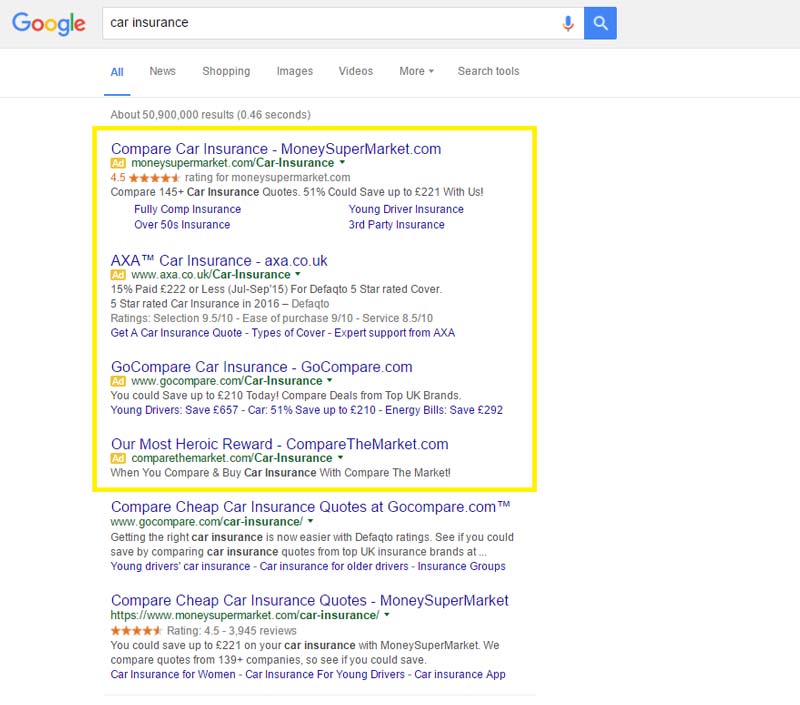Click the Google logo

[48, 23]
